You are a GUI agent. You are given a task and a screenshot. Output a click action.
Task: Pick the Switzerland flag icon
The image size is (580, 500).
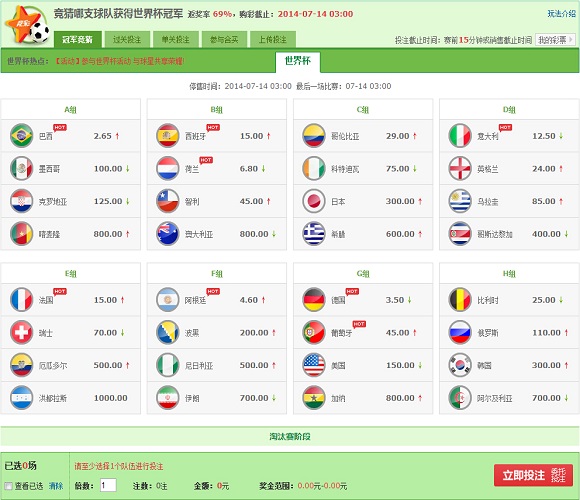21,332
